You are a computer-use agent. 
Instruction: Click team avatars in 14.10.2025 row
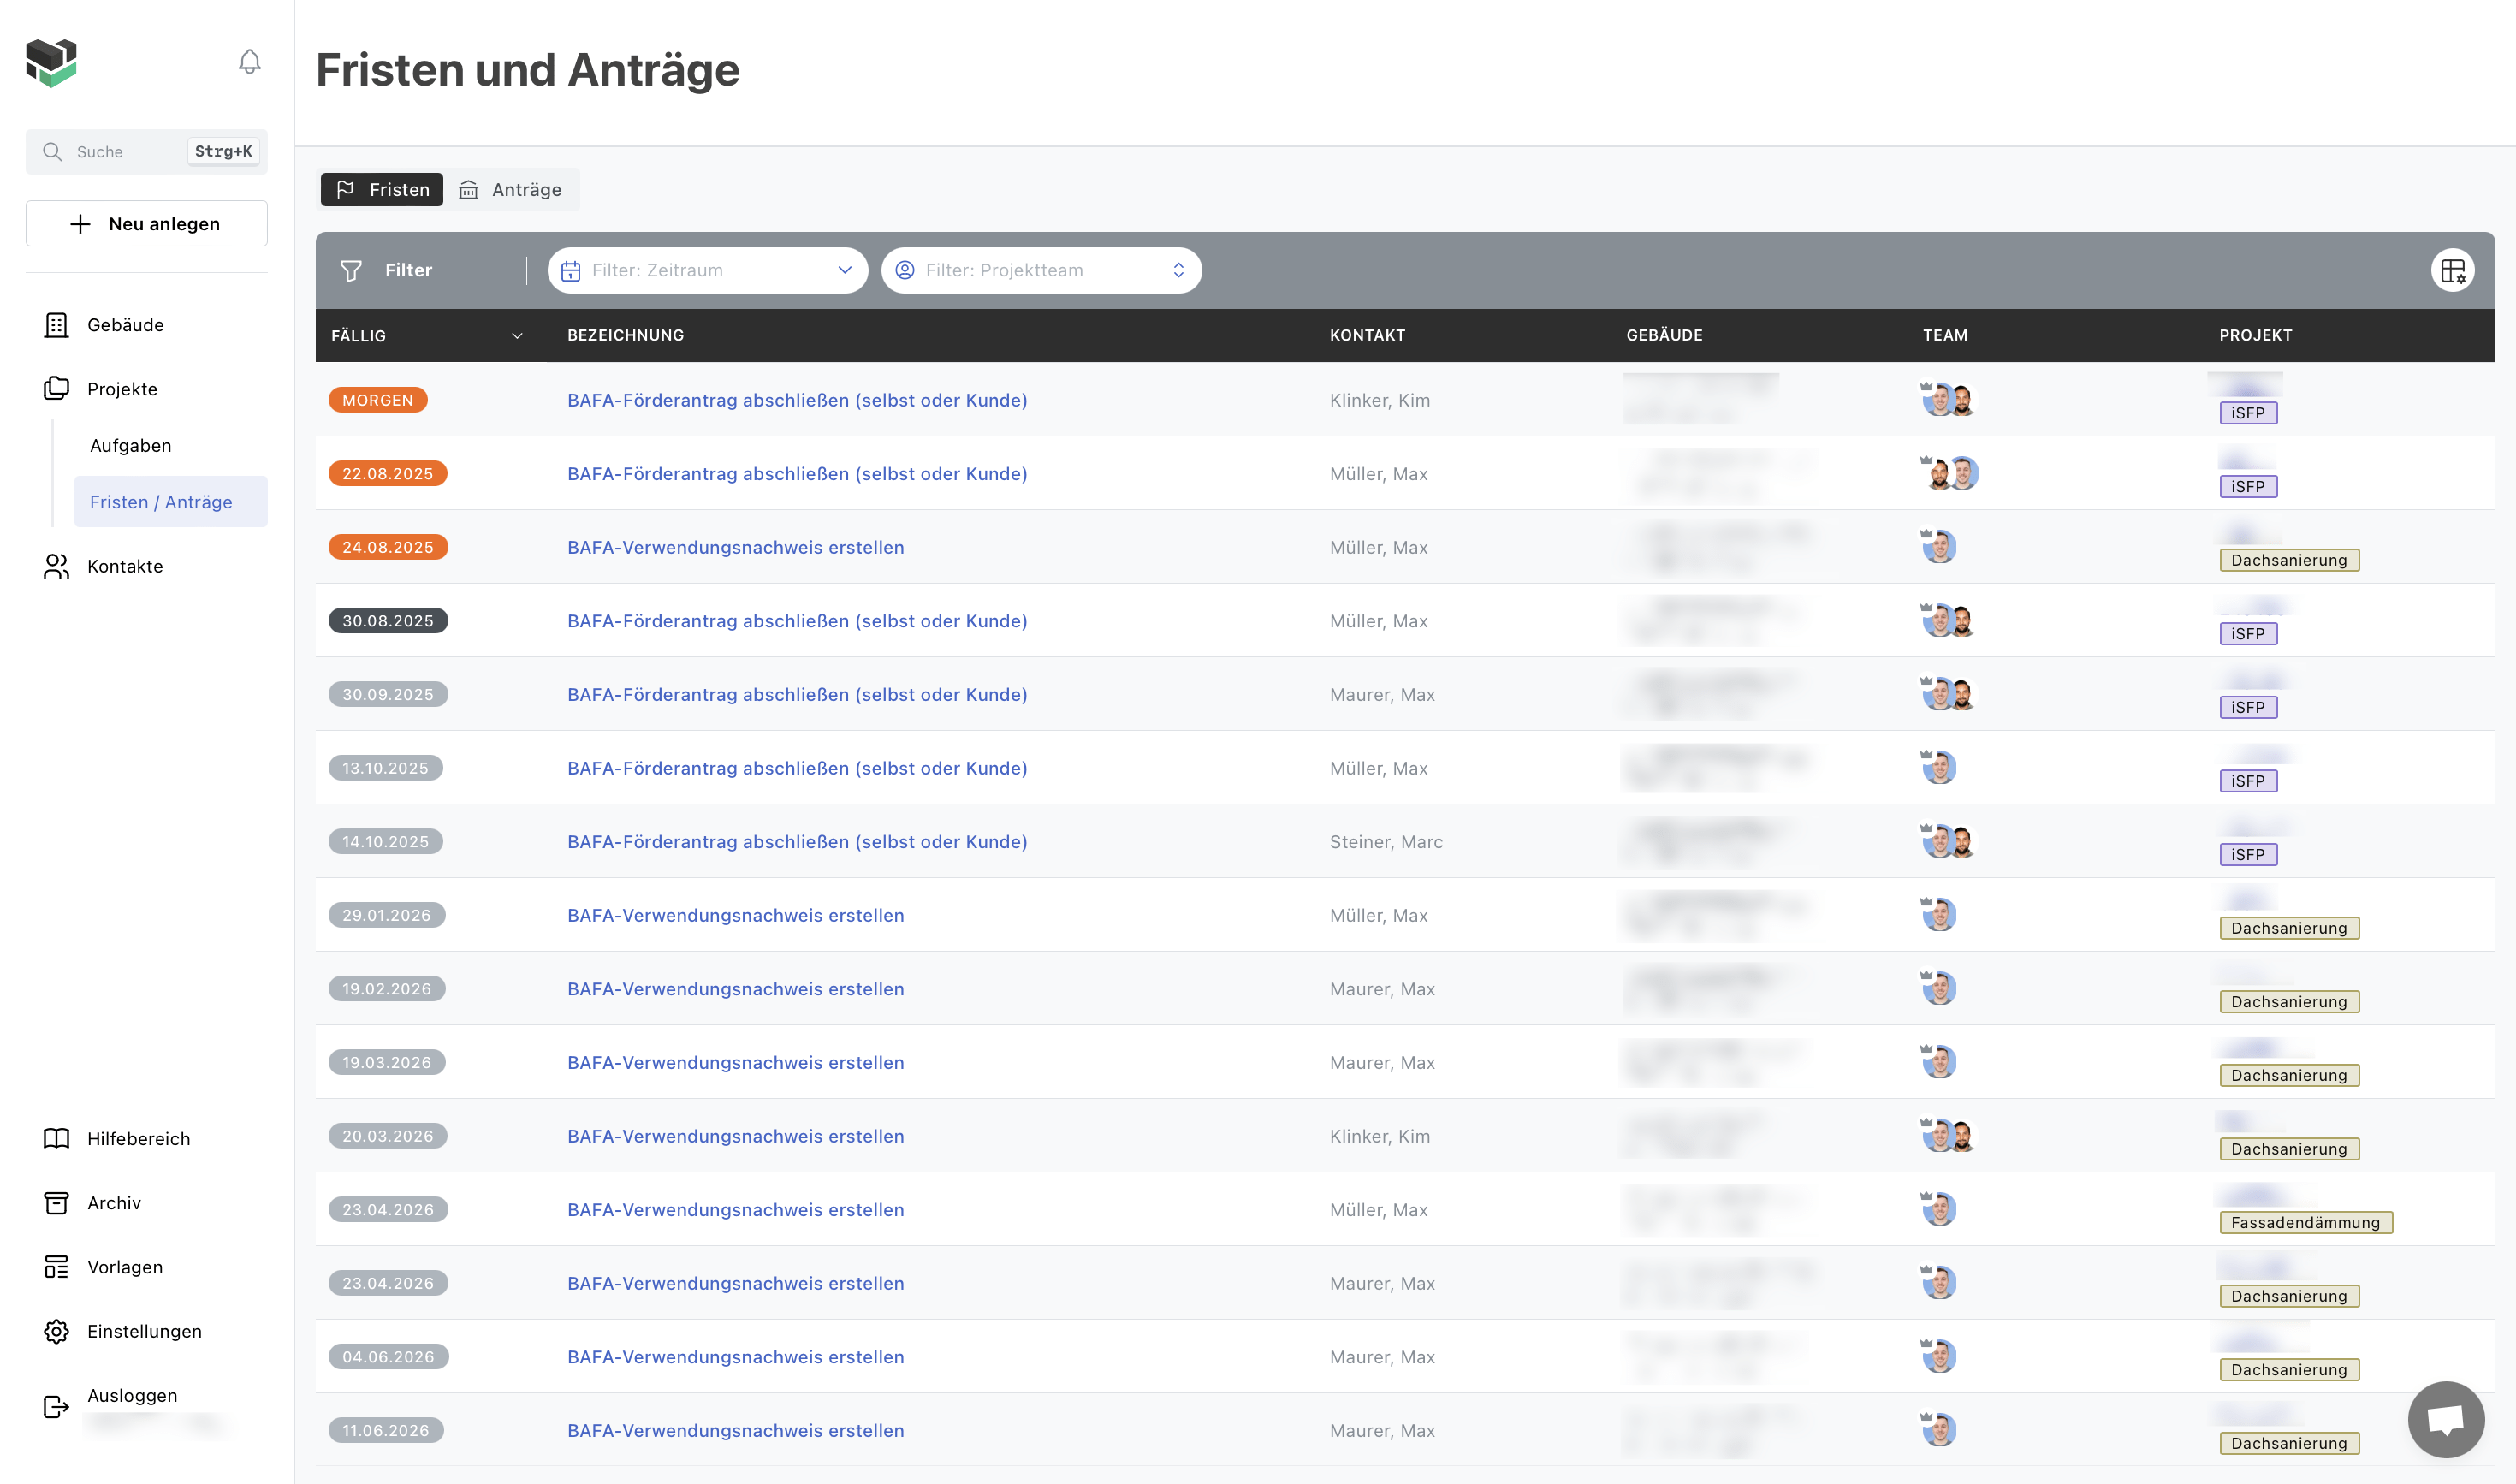[1948, 841]
